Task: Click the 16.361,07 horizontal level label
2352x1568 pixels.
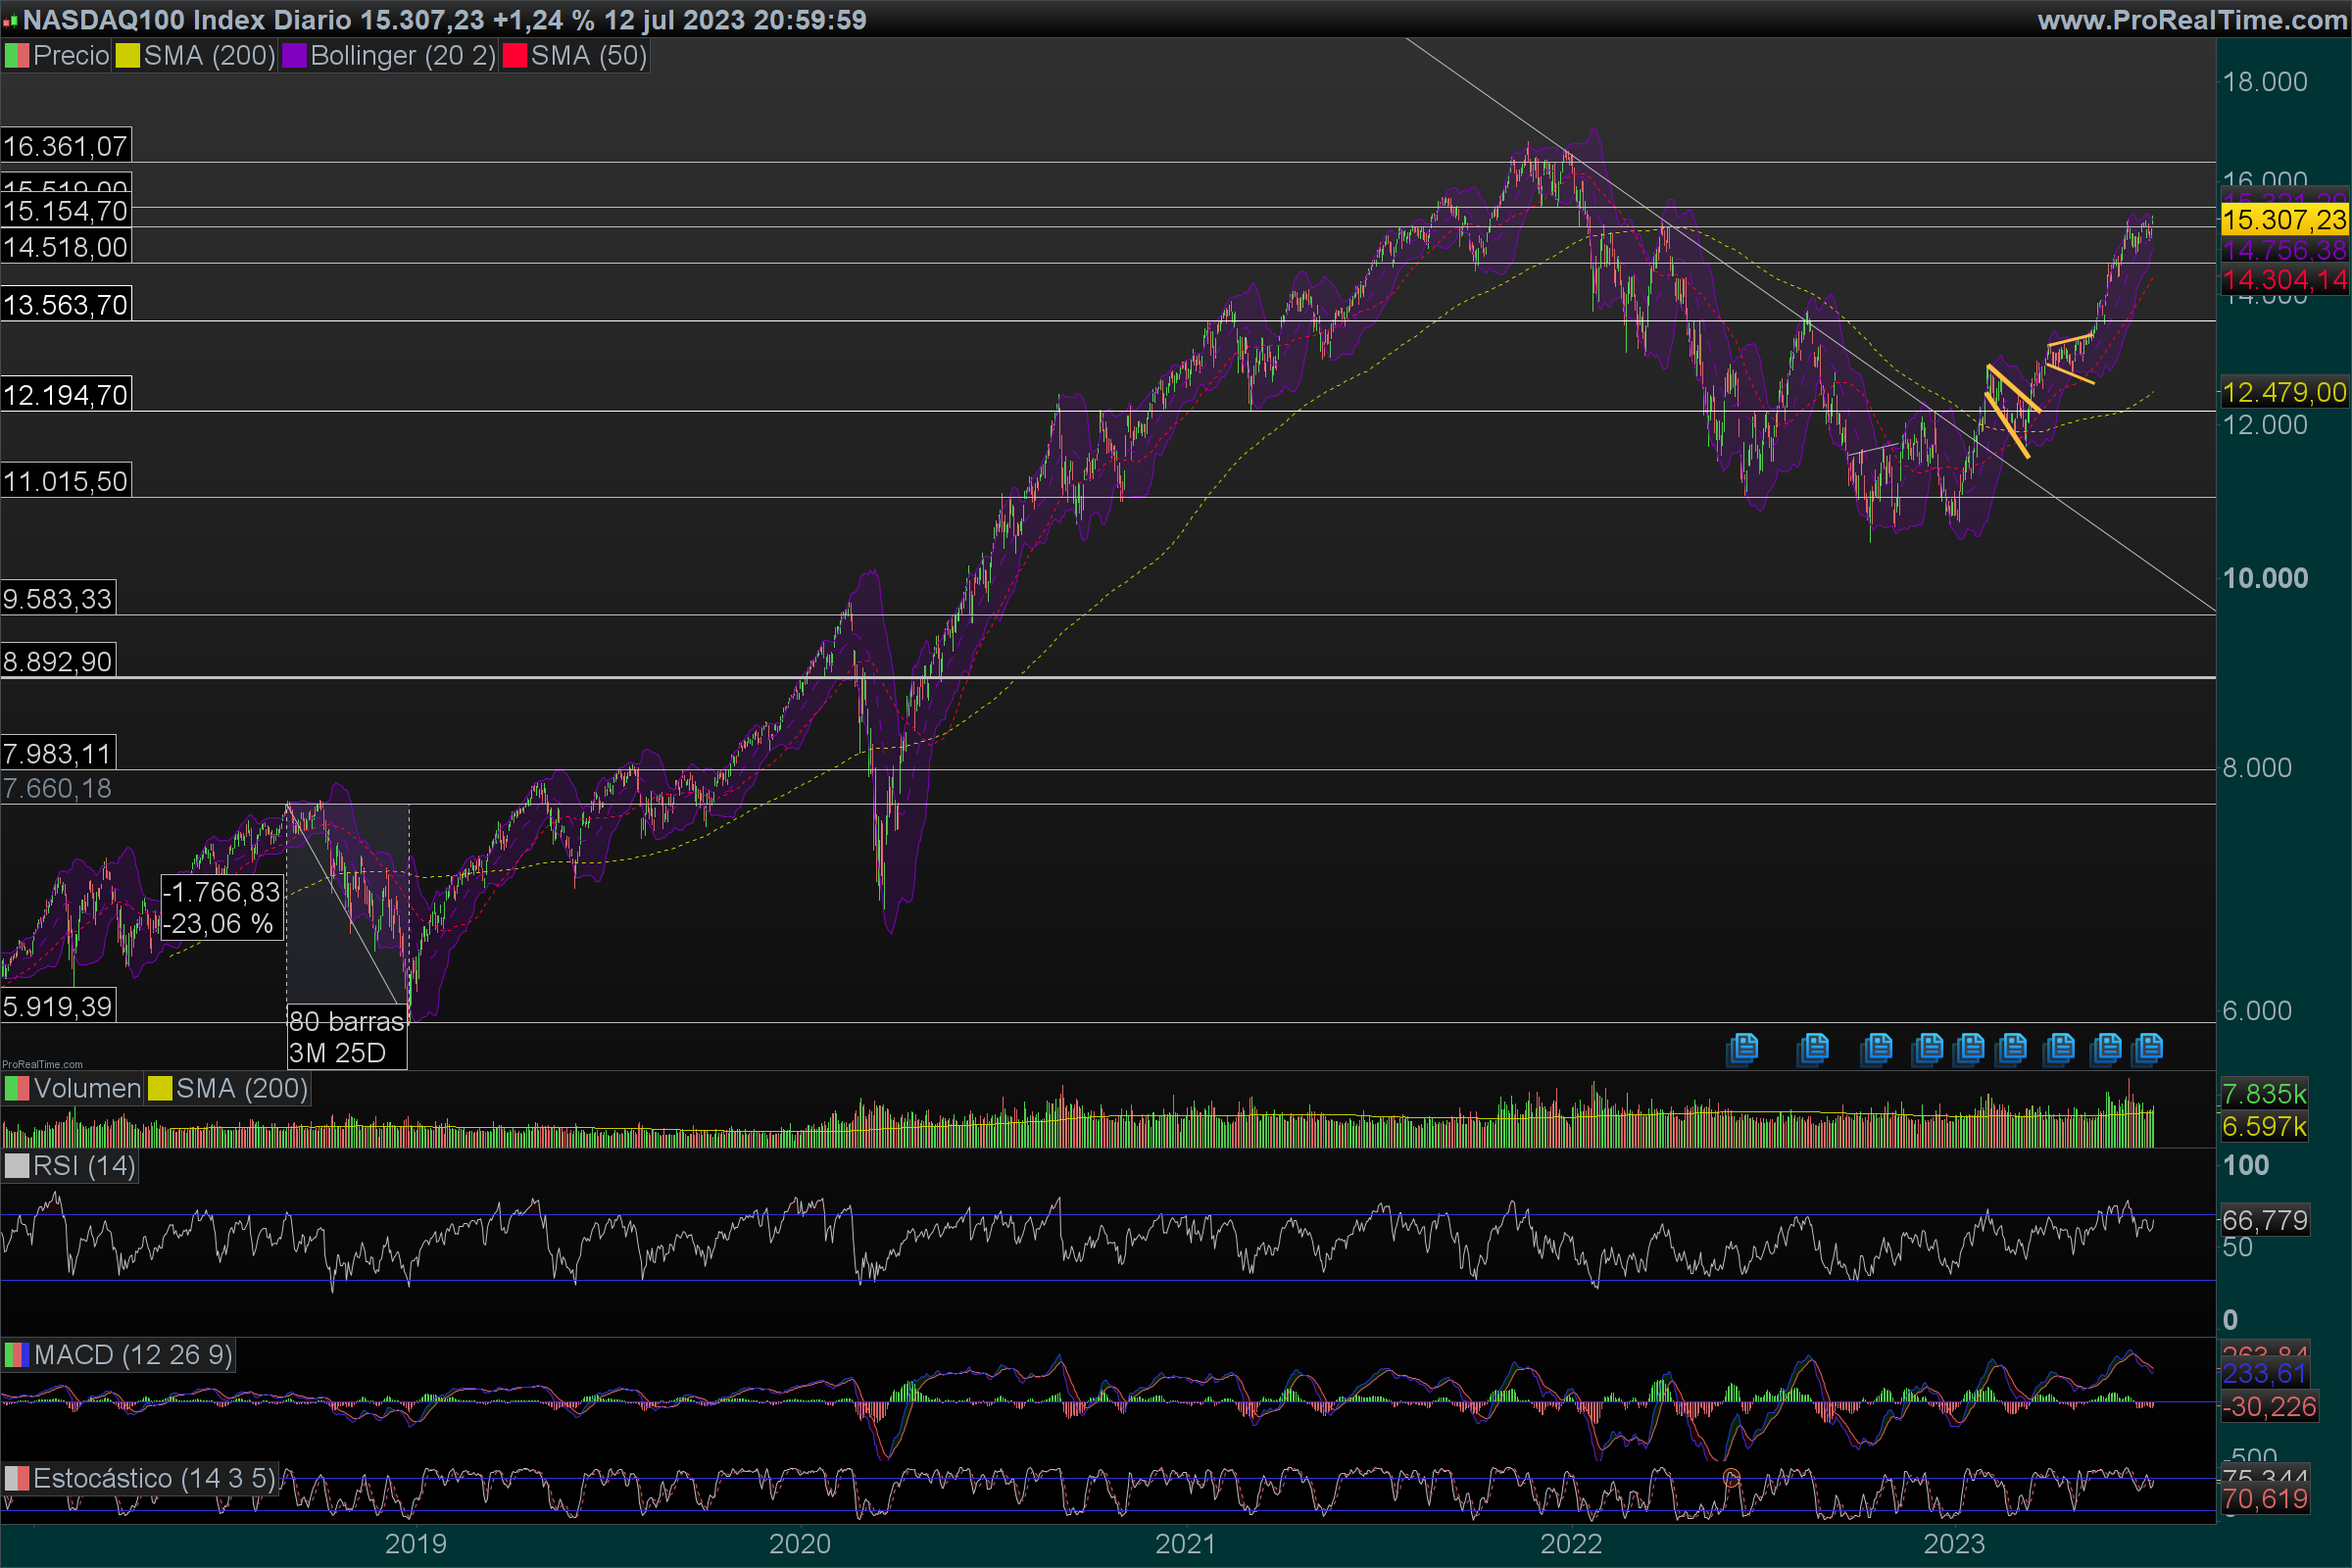Action: 65,147
